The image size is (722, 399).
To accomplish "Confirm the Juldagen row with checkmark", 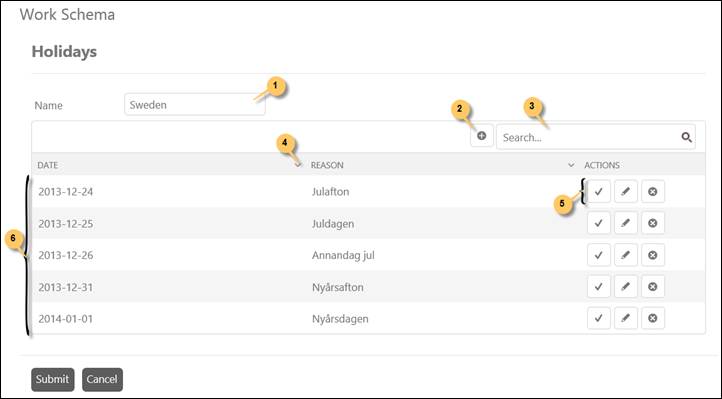I will pyautogui.click(x=599, y=223).
